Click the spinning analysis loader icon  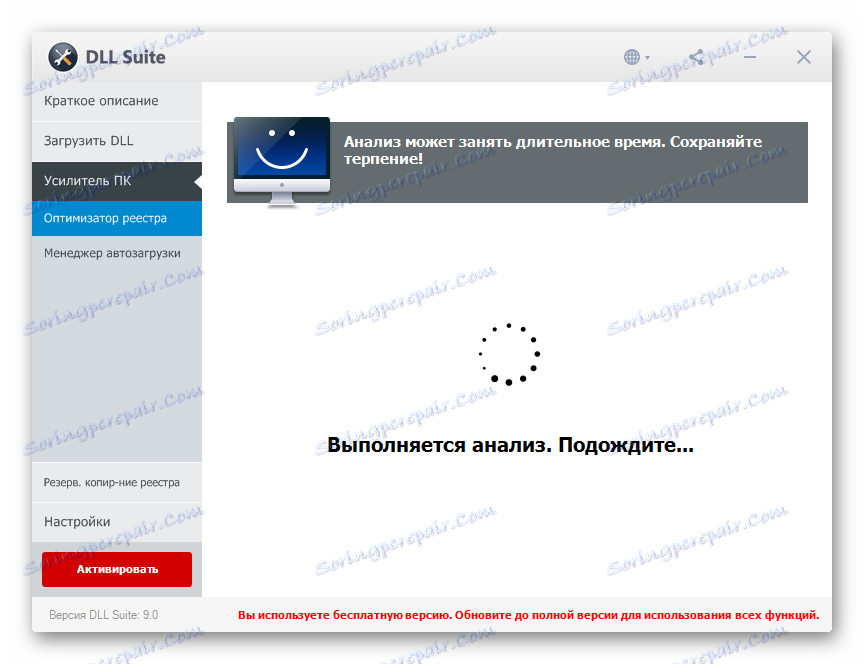pos(510,354)
